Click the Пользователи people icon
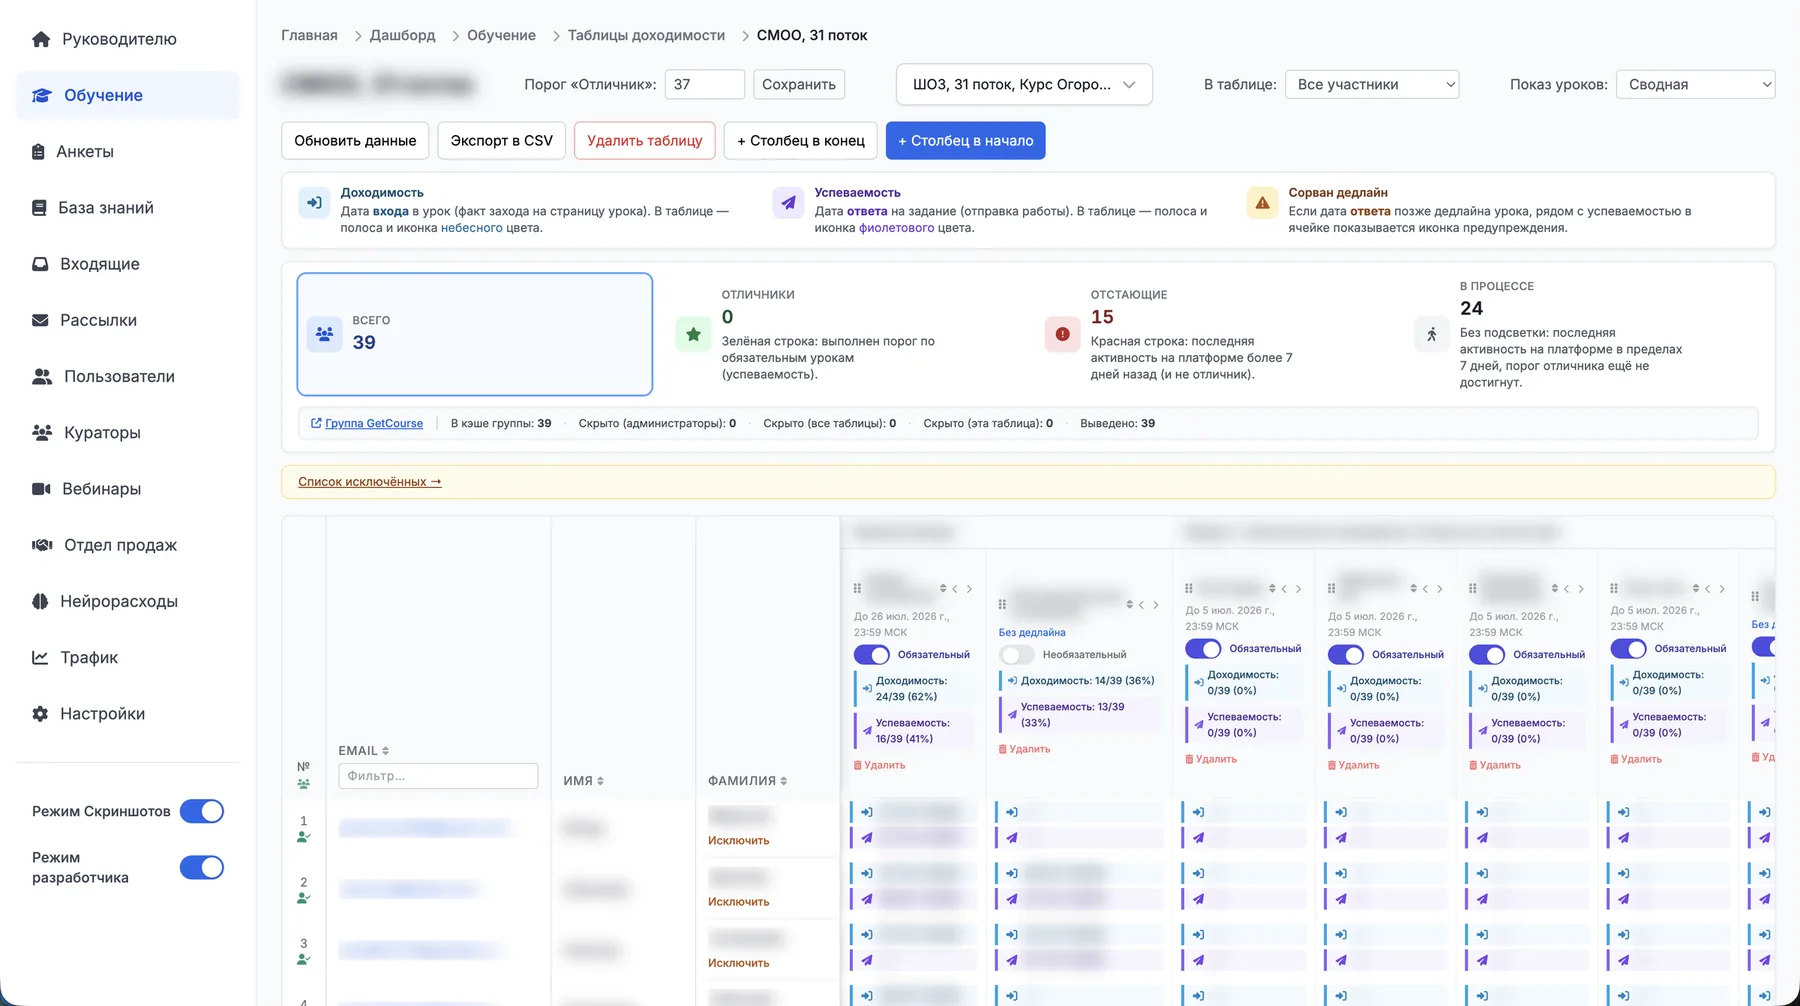This screenshot has height=1006, width=1800. [42, 376]
